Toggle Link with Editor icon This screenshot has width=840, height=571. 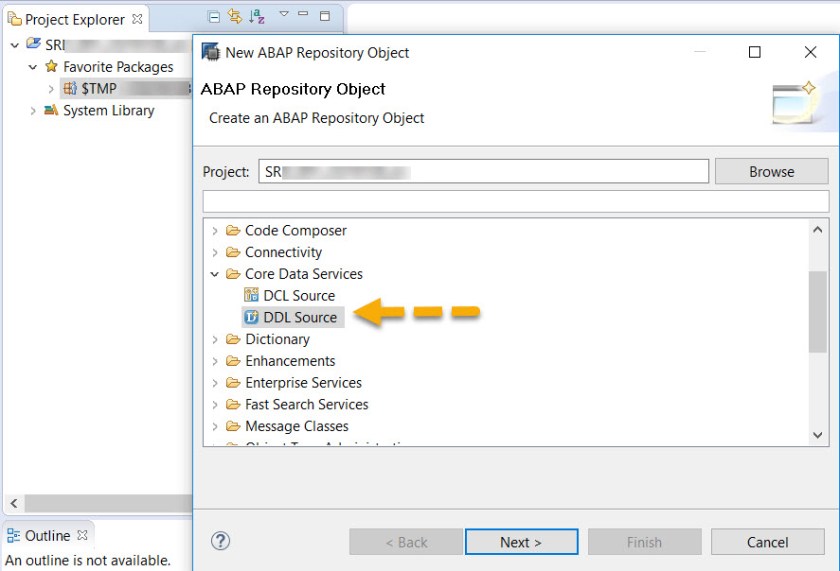pos(235,16)
